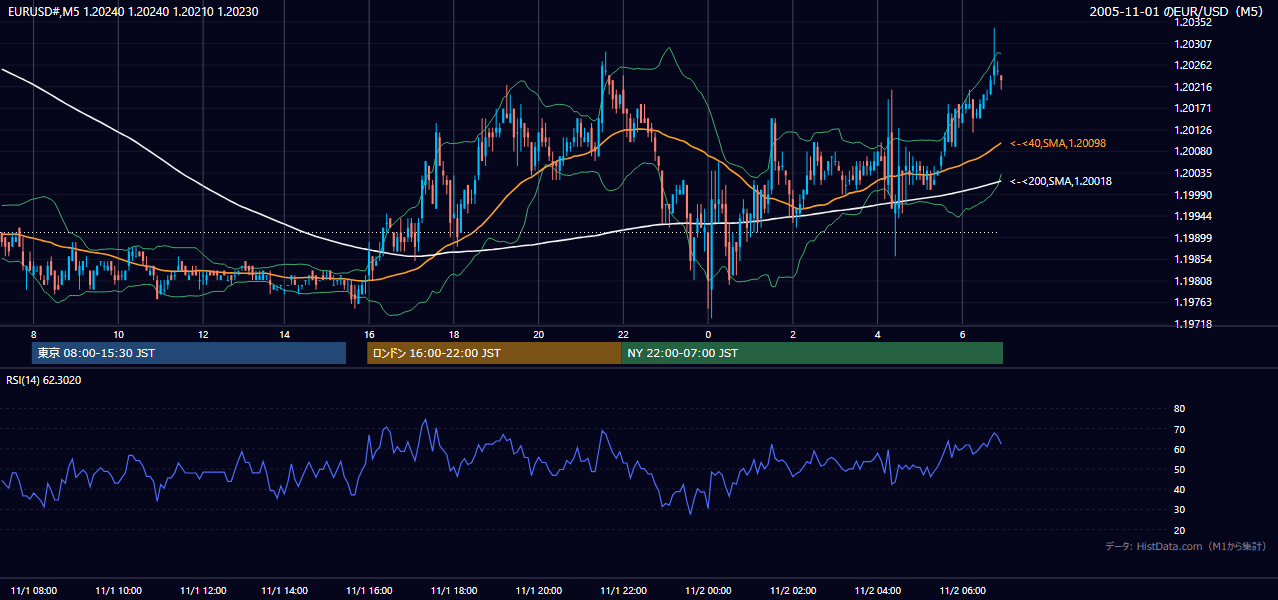Click the RSI 60 level label
This screenshot has width=1278, height=600.
point(1179,449)
